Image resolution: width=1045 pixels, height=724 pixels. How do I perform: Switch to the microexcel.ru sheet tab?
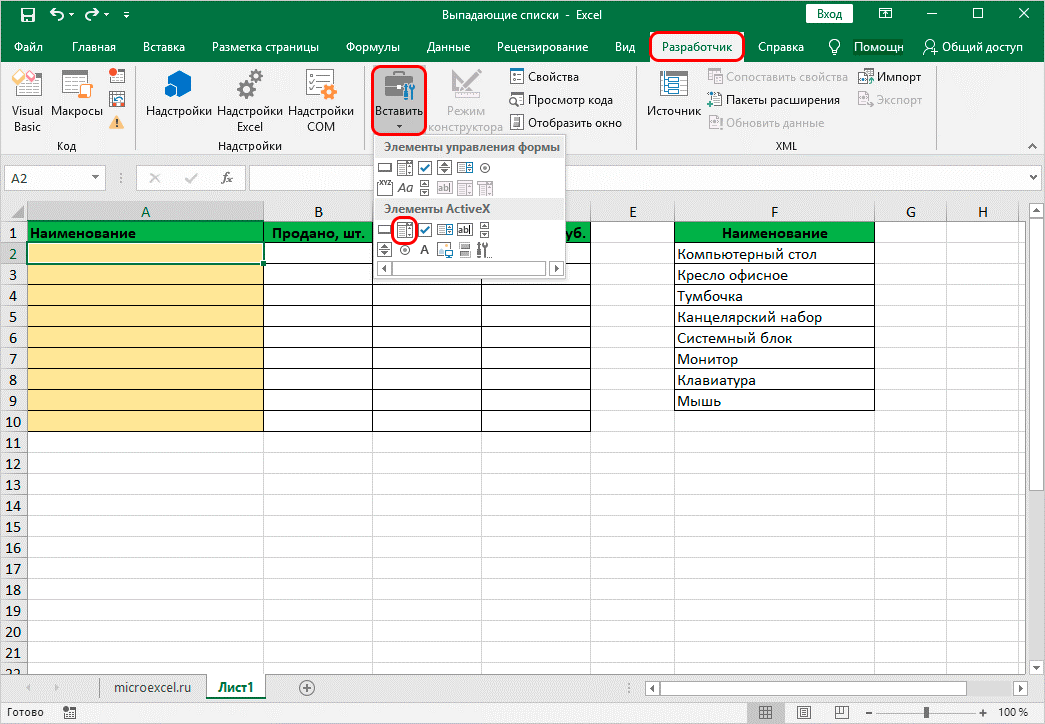coord(152,688)
